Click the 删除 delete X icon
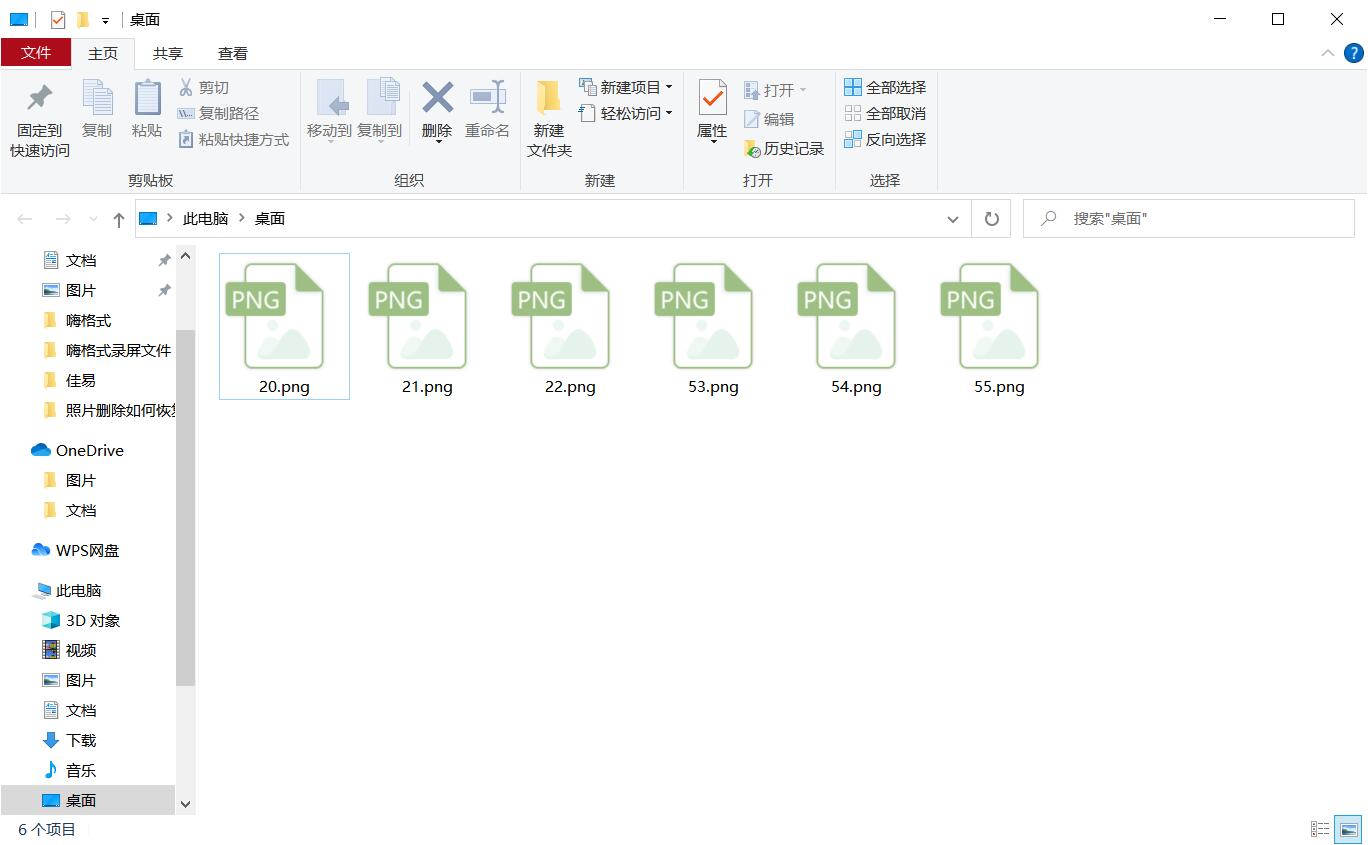Image resolution: width=1368 pixels, height=845 pixels. (437, 98)
